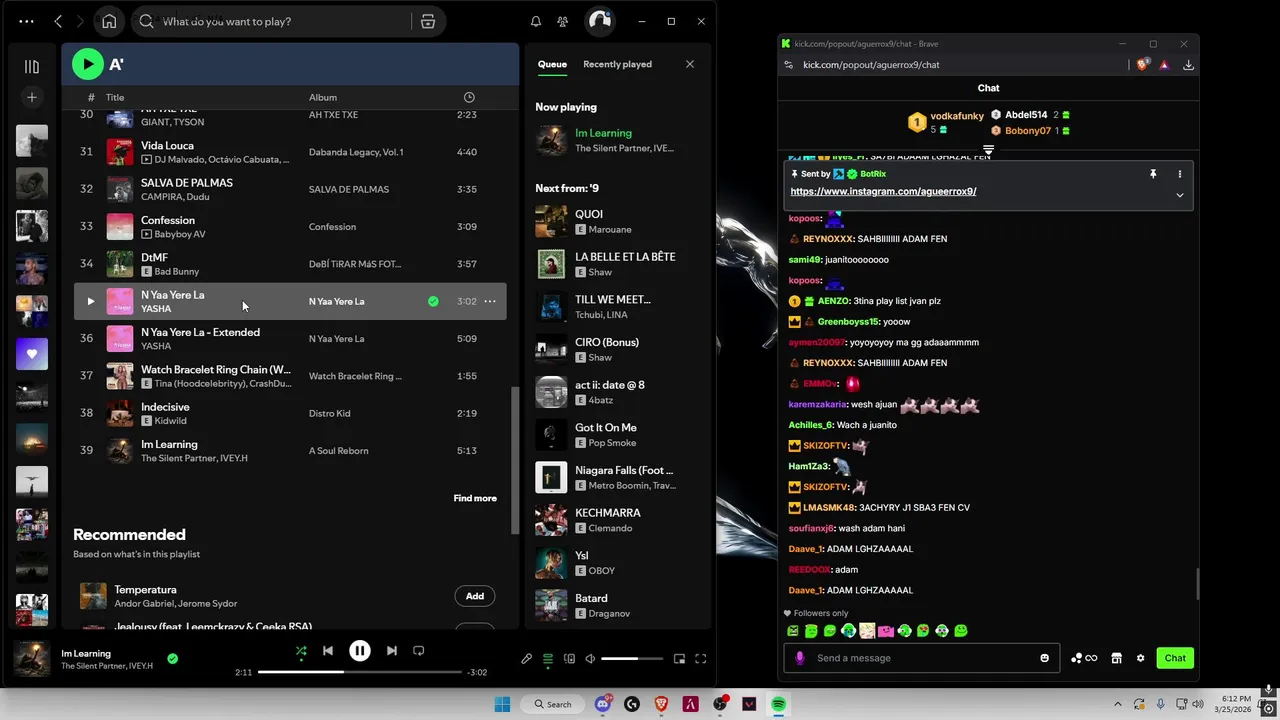Open more options for N Yaa Yere La
Screen dimensions: 1280x720
490,301
